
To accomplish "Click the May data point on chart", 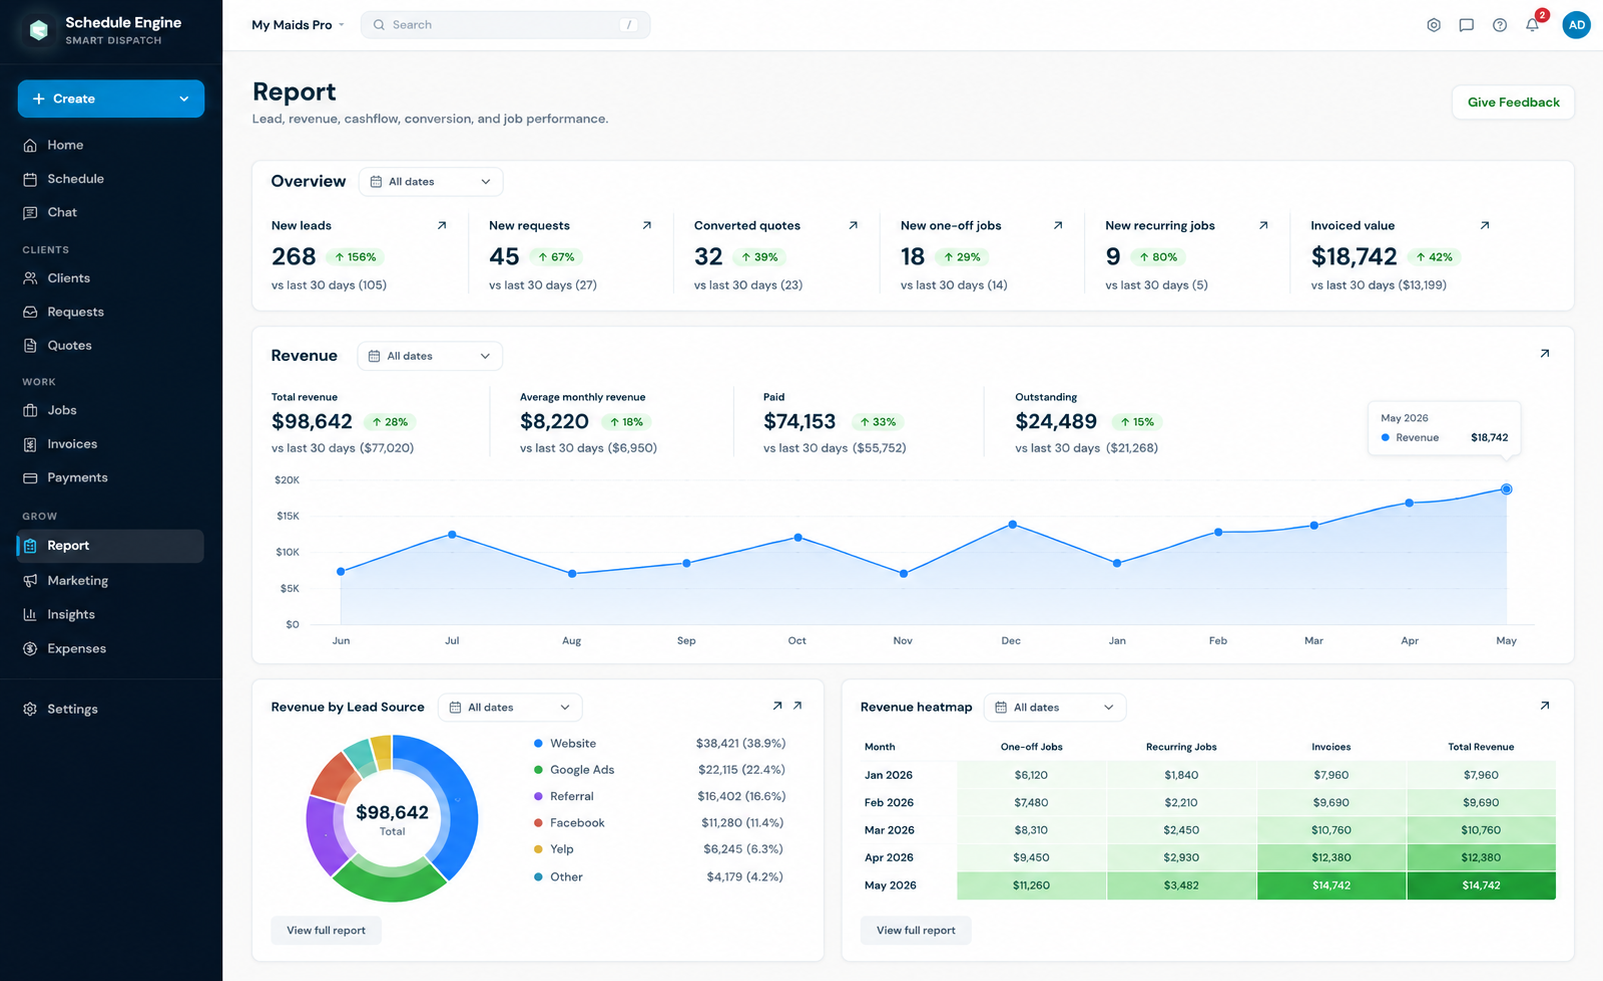I will (x=1506, y=489).
